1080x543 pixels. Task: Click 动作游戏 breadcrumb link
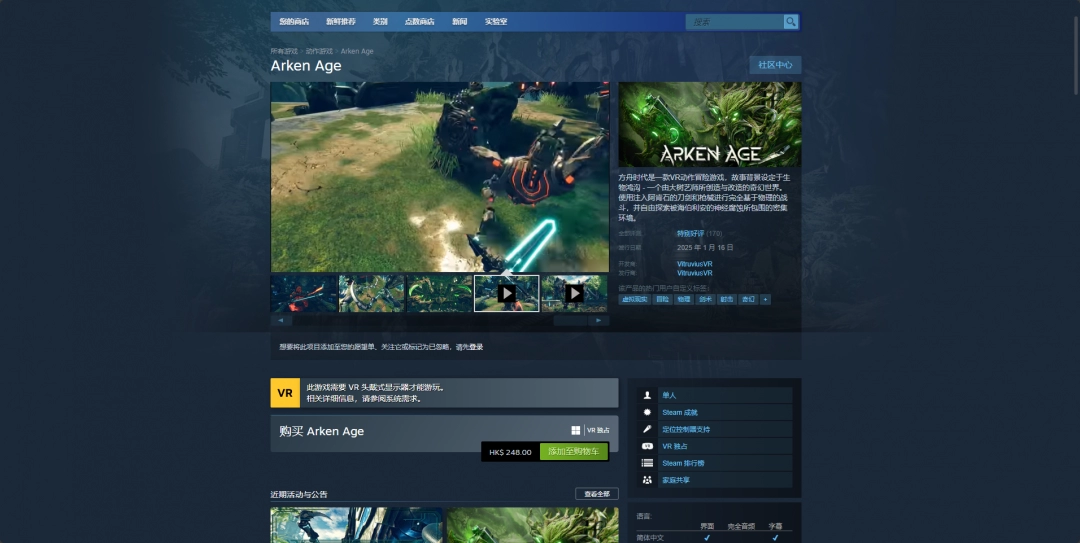(x=319, y=51)
